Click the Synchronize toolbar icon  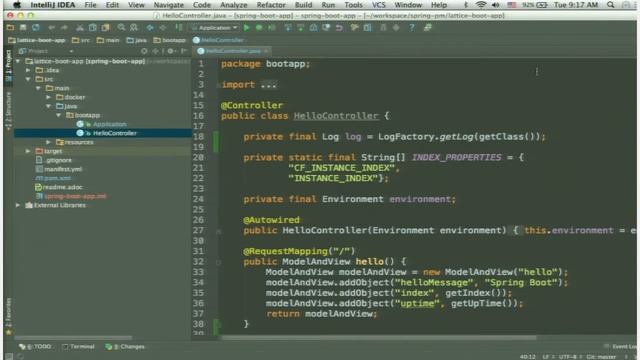[36, 28]
